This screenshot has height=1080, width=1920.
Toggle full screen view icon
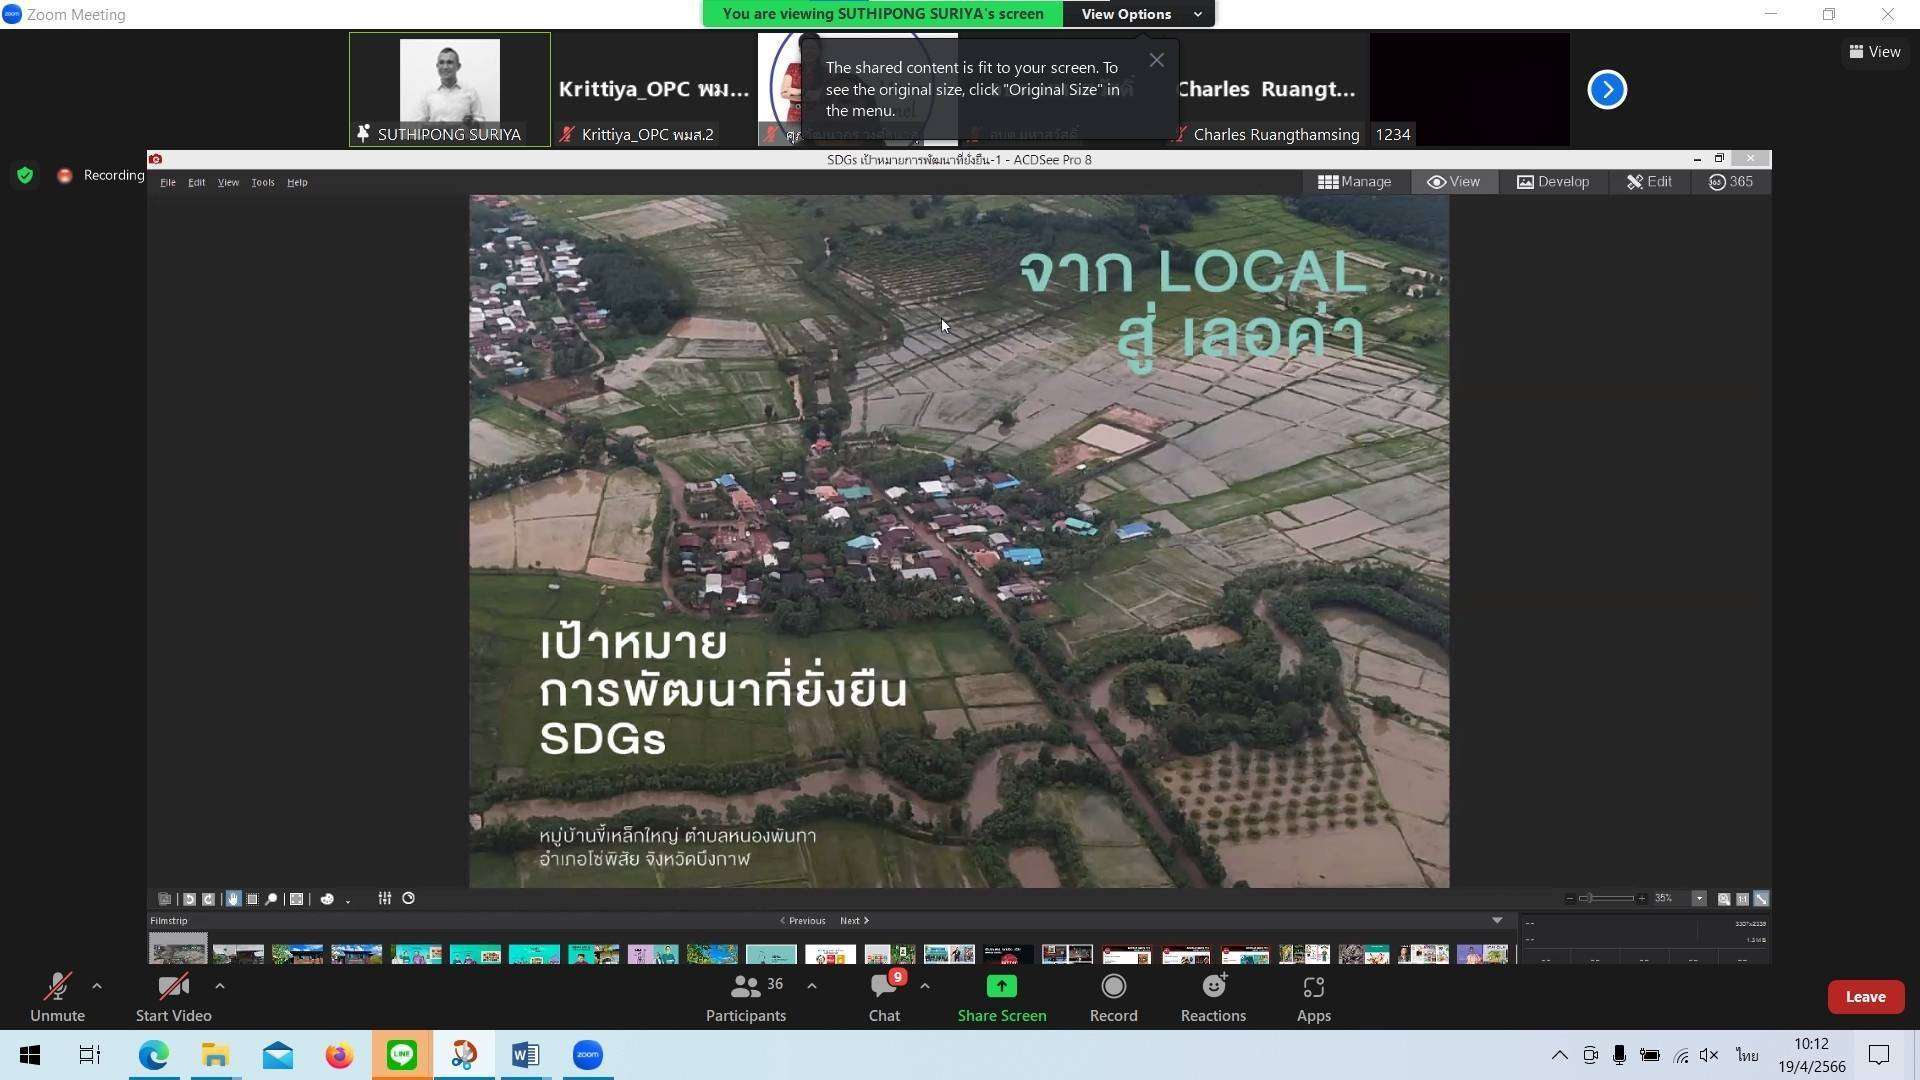(296, 899)
